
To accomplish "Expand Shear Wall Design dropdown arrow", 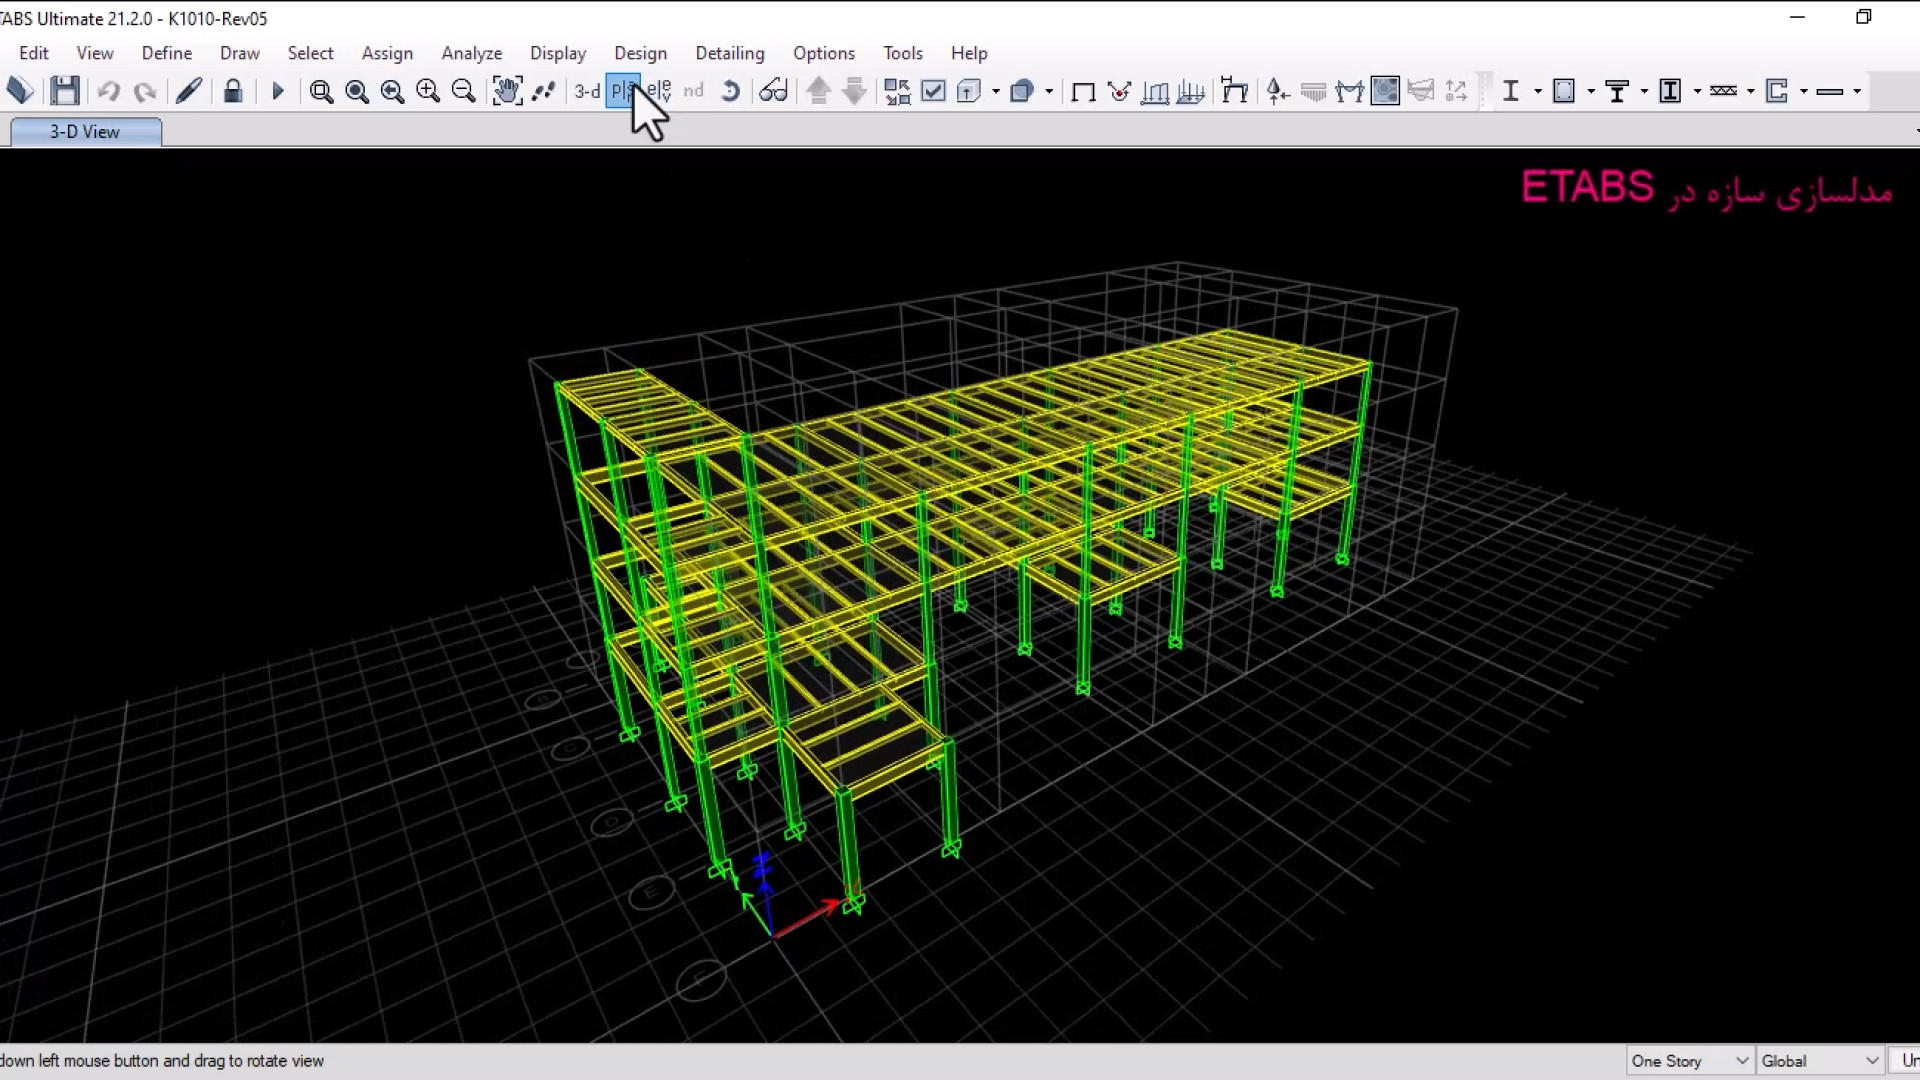I will point(1804,92).
